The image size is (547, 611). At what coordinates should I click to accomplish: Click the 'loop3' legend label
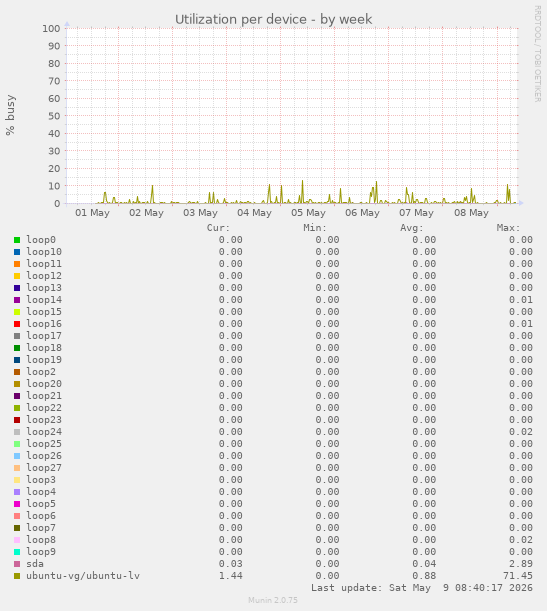(x=41, y=480)
